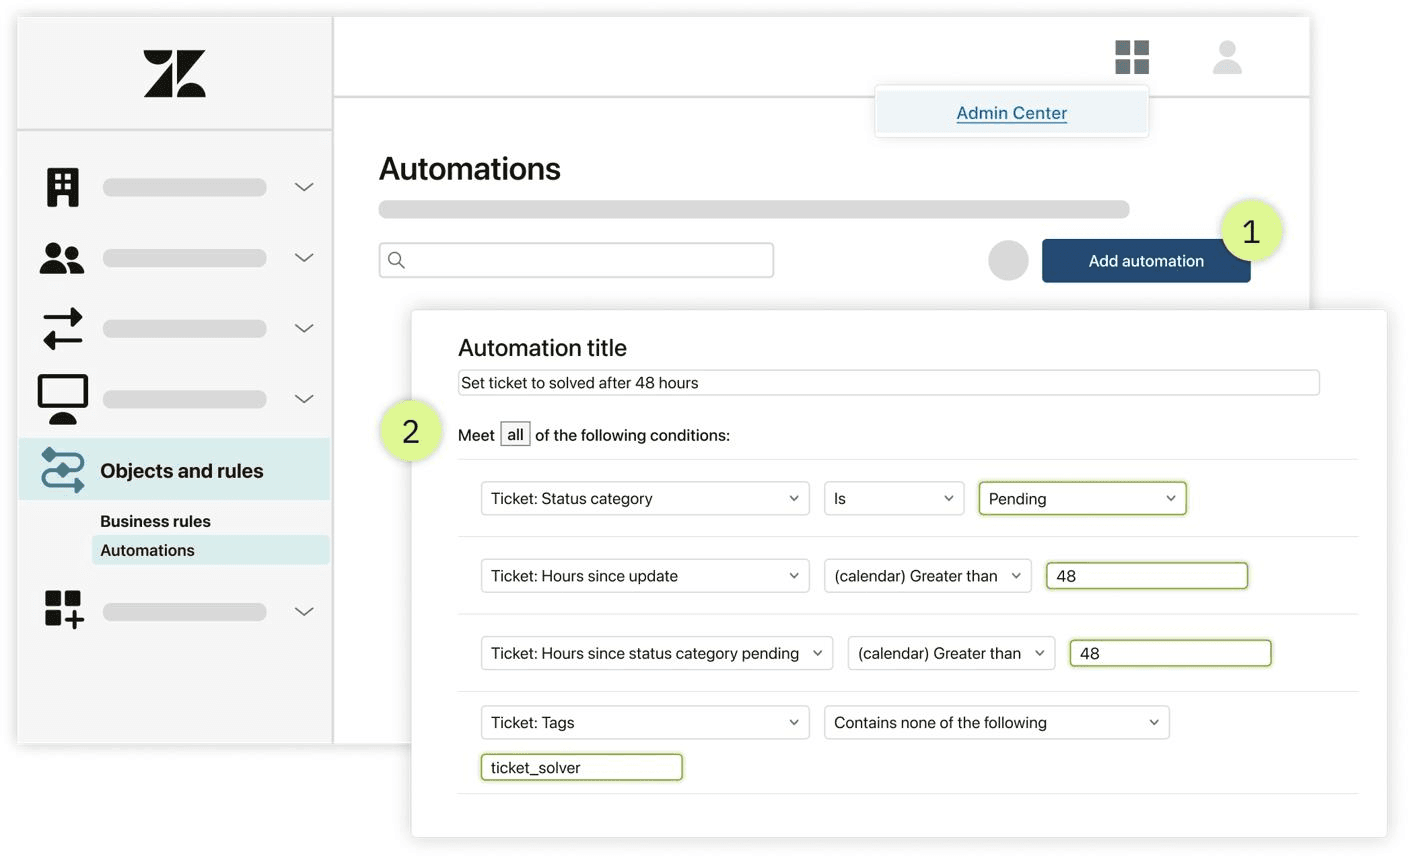The image size is (1410, 860).
Task: Select the Apps and integrations icon
Action: pyautogui.click(x=64, y=609)
